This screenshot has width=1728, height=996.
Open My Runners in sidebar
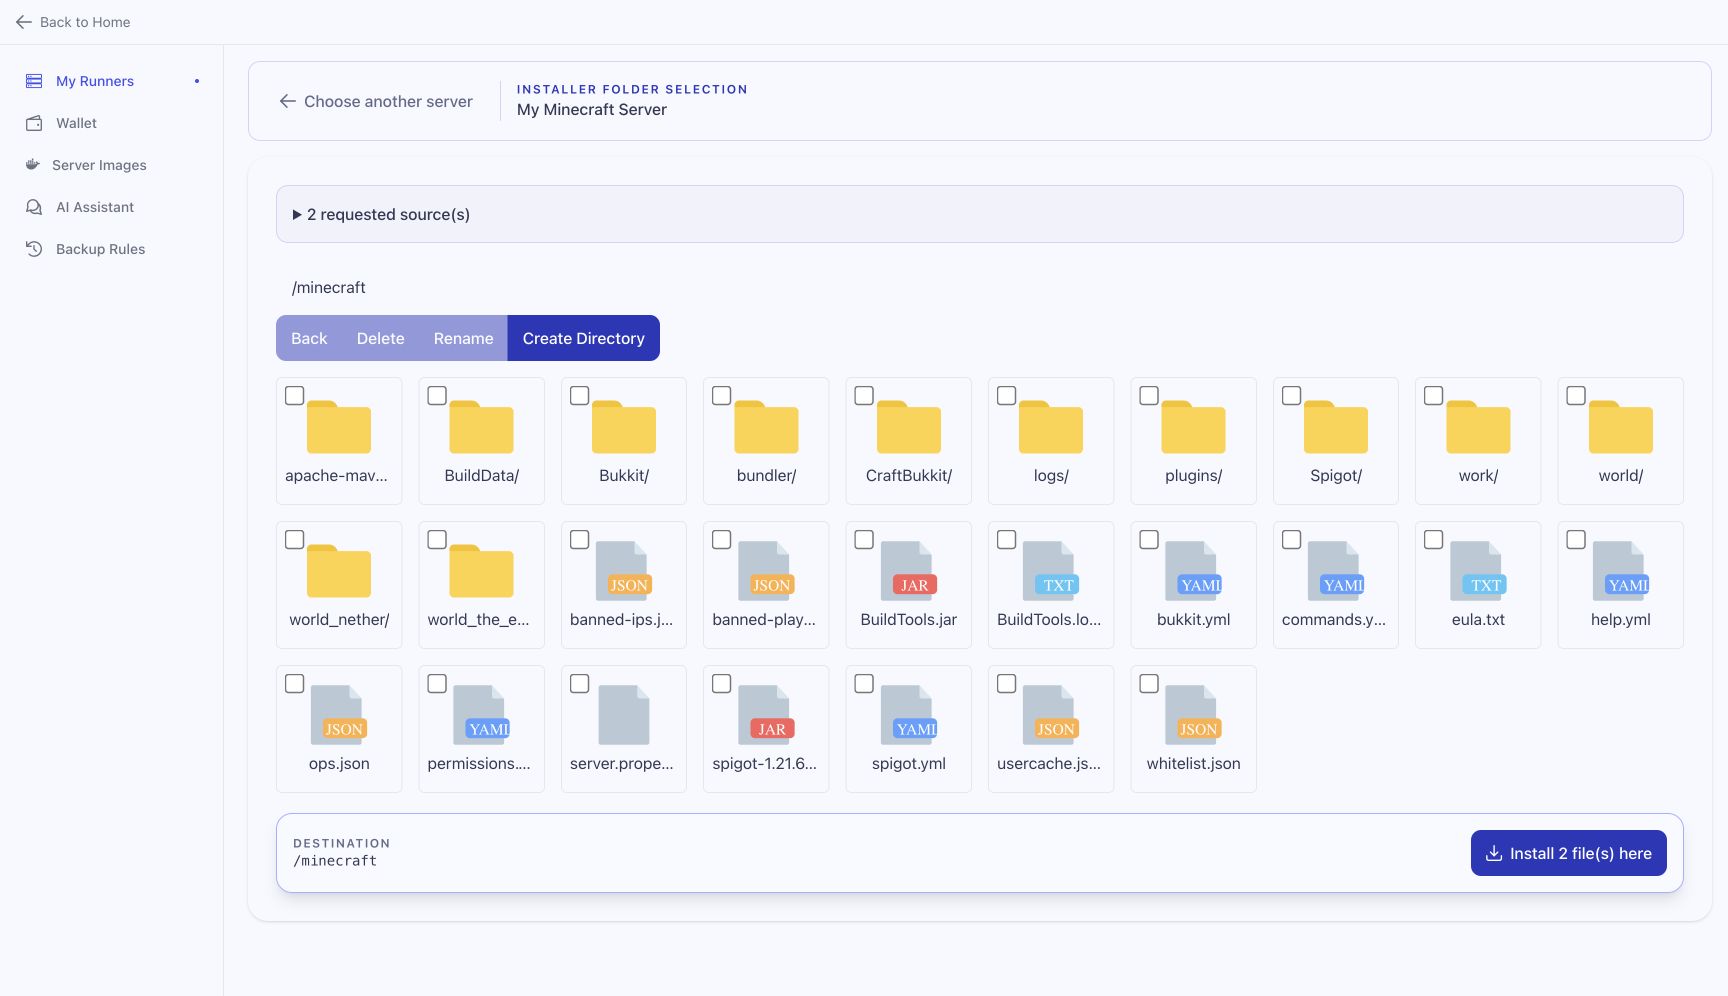pos(95,81)
